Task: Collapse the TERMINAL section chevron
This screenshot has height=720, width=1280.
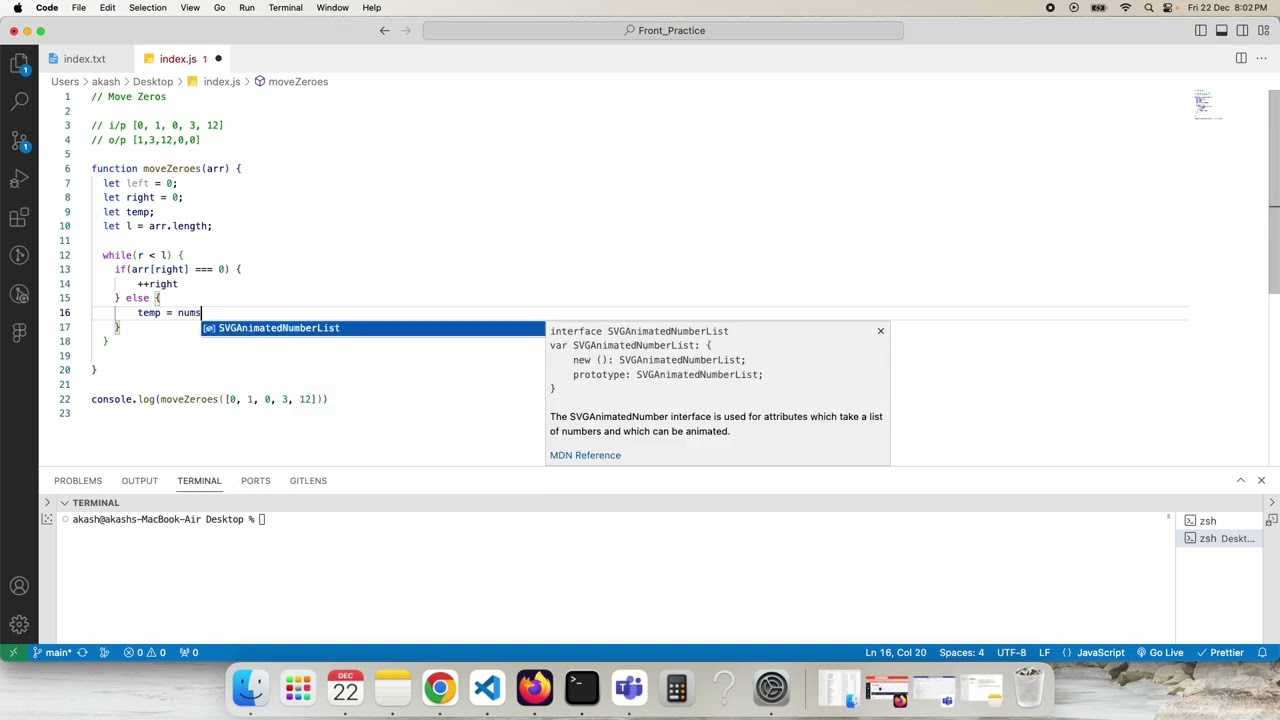Action: point(64,503)
